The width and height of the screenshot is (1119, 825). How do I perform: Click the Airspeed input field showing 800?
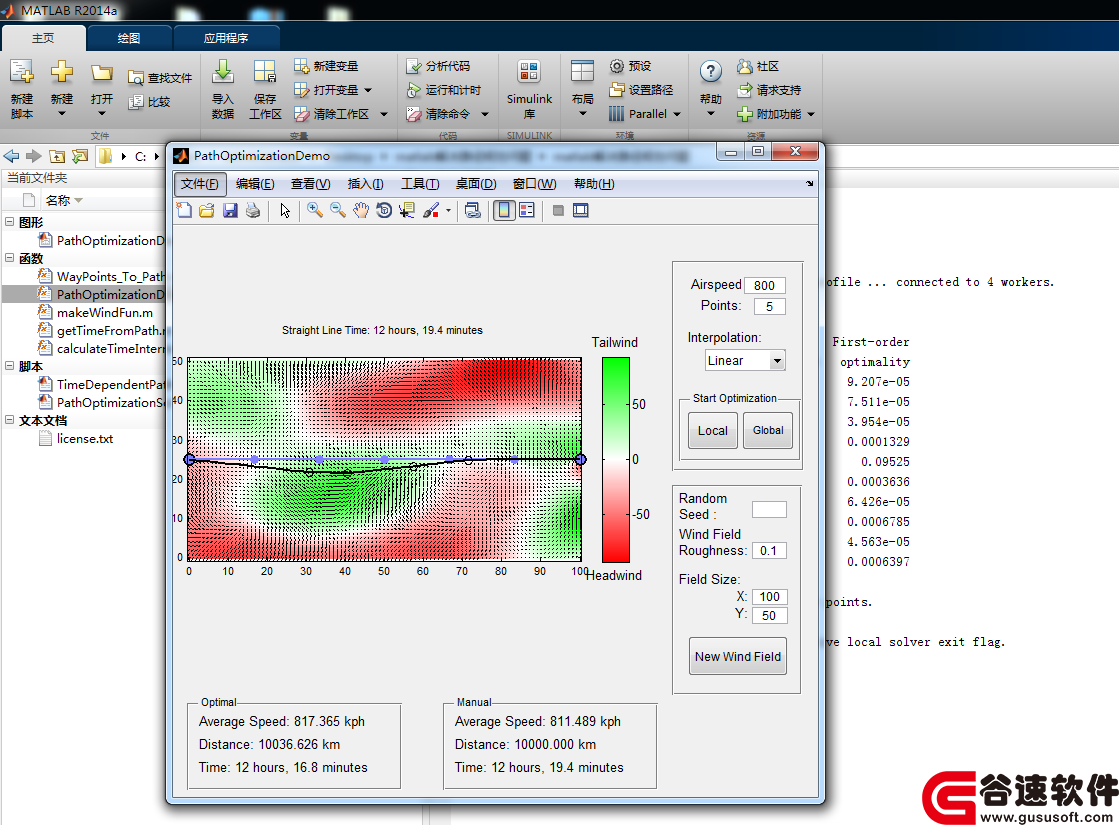[764, 285]
